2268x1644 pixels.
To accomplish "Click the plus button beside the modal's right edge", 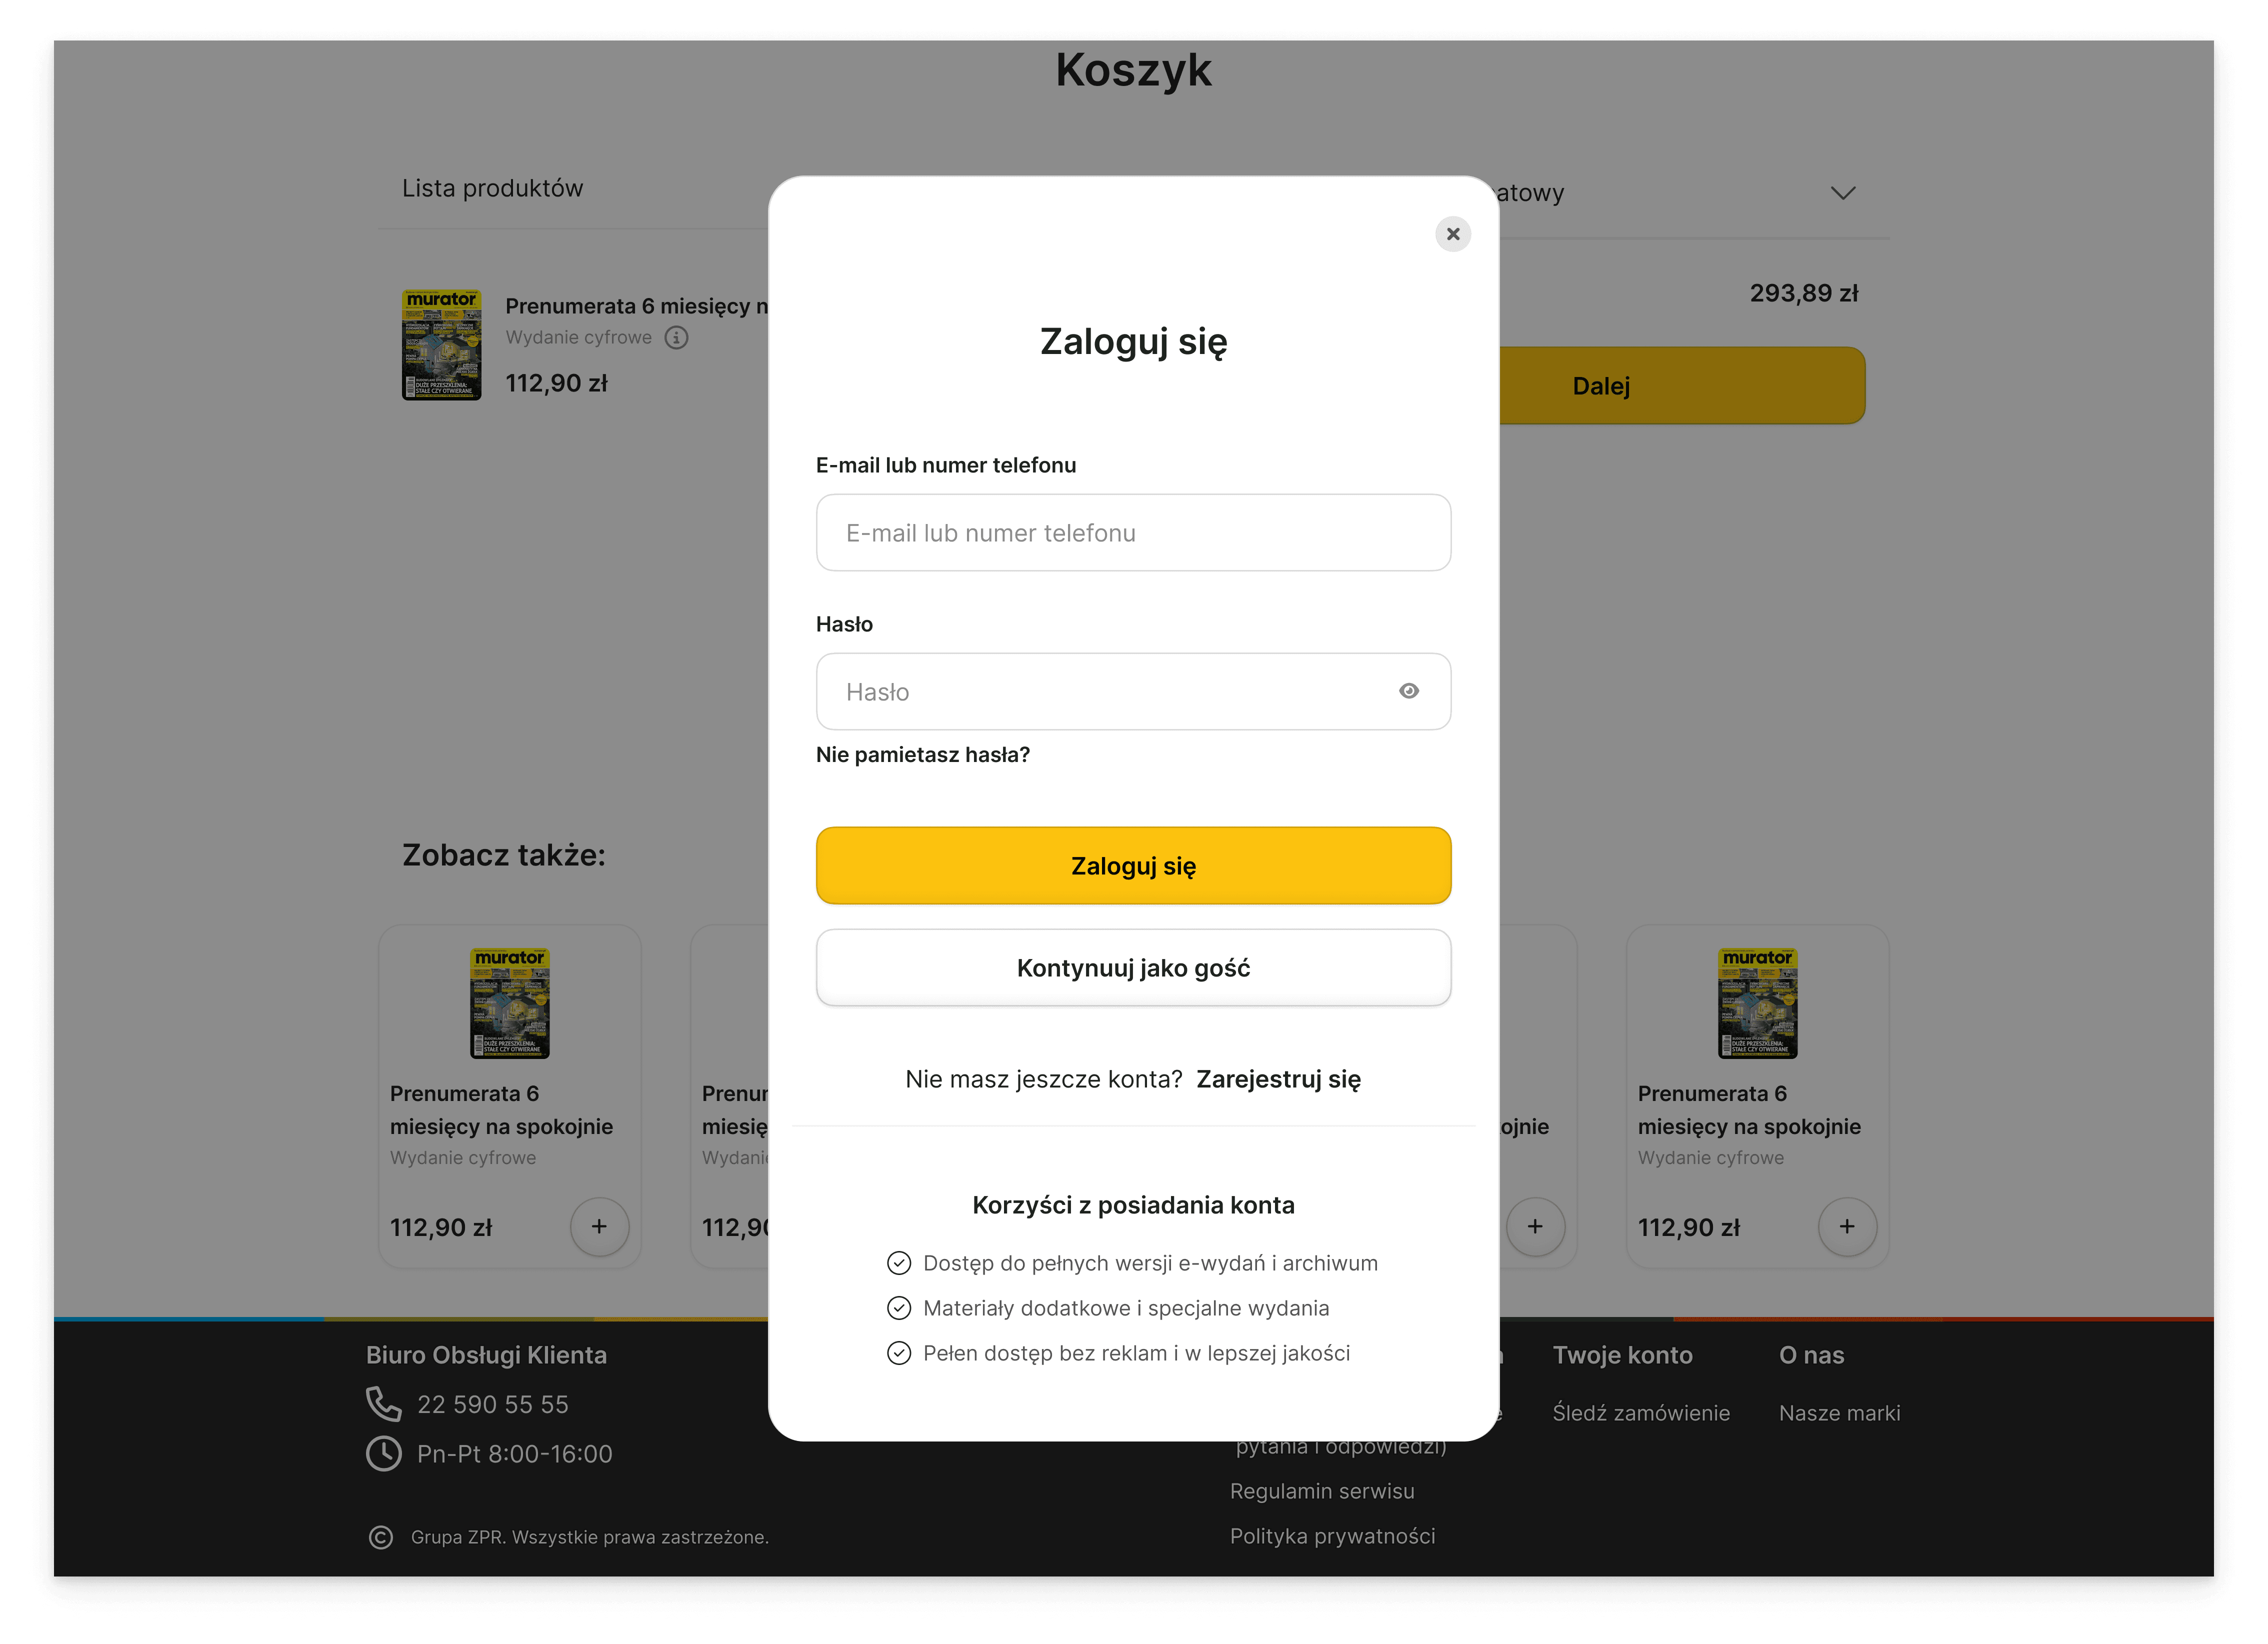I will pyautogui.click(x=1535, y=1226).
